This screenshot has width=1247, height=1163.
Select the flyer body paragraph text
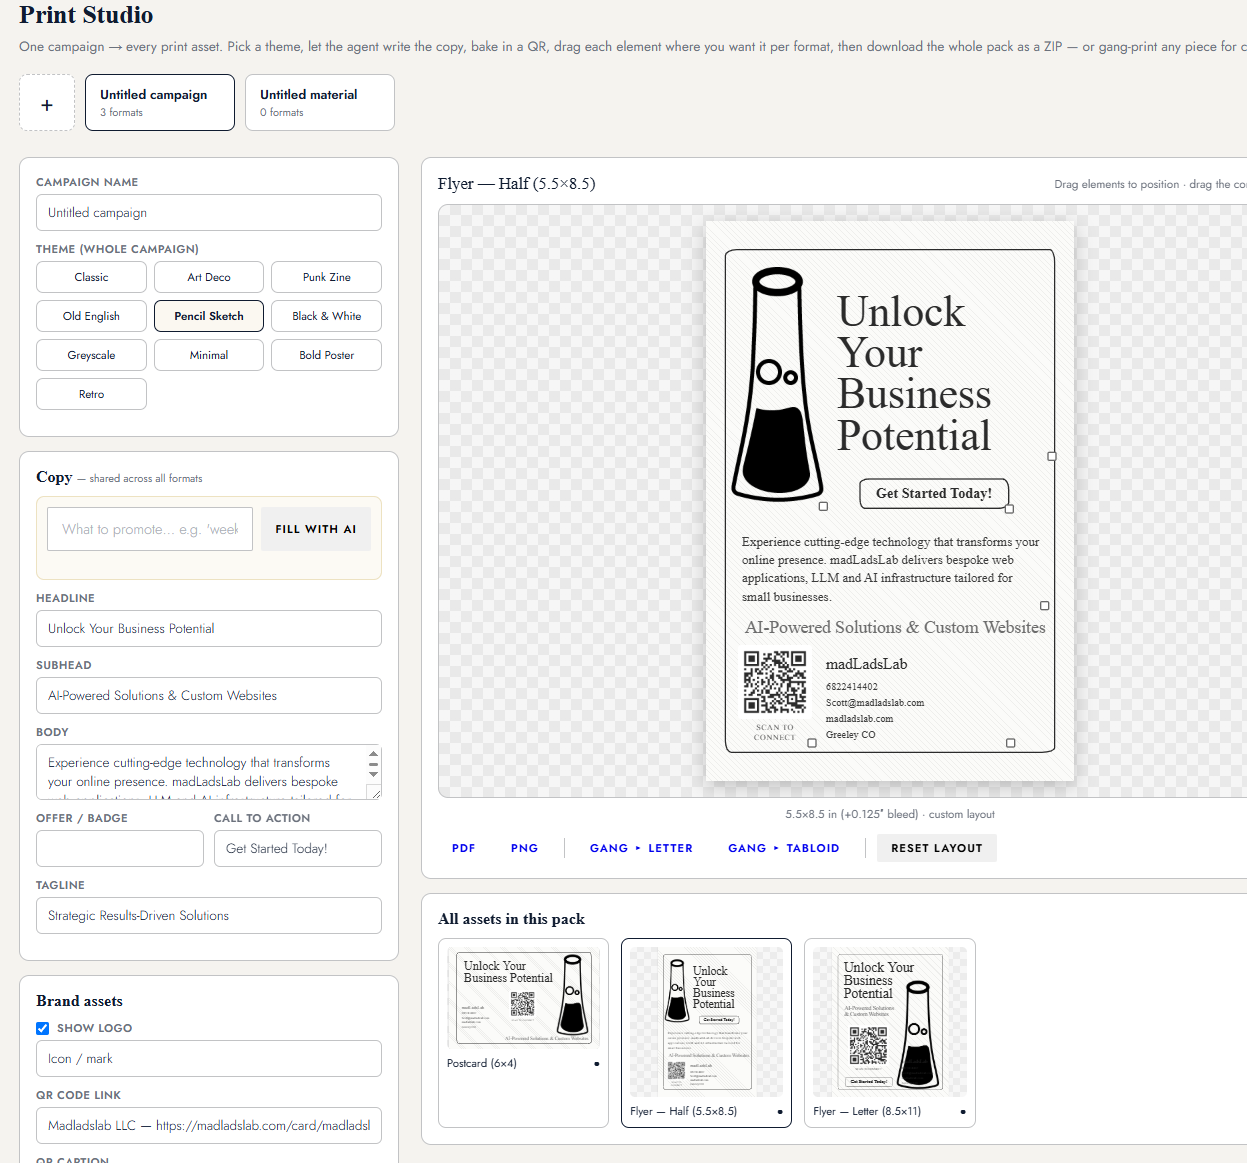[x=890, y=569]
